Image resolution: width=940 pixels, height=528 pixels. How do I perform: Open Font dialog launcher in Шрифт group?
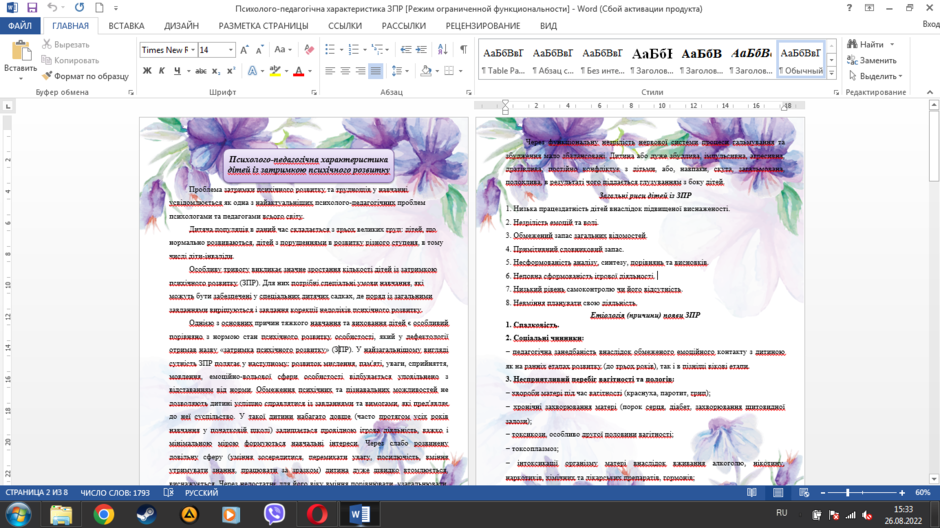click(314, 92)
